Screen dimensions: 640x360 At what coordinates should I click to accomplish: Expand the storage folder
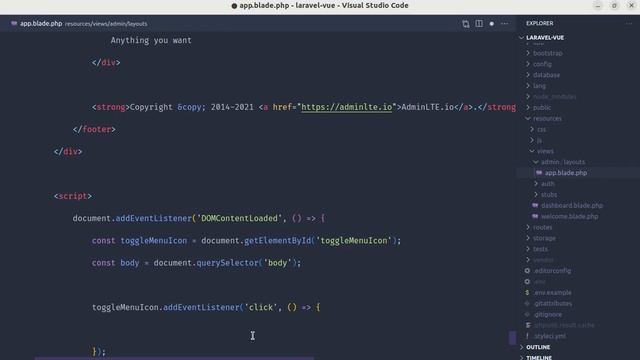coord(544,238)
